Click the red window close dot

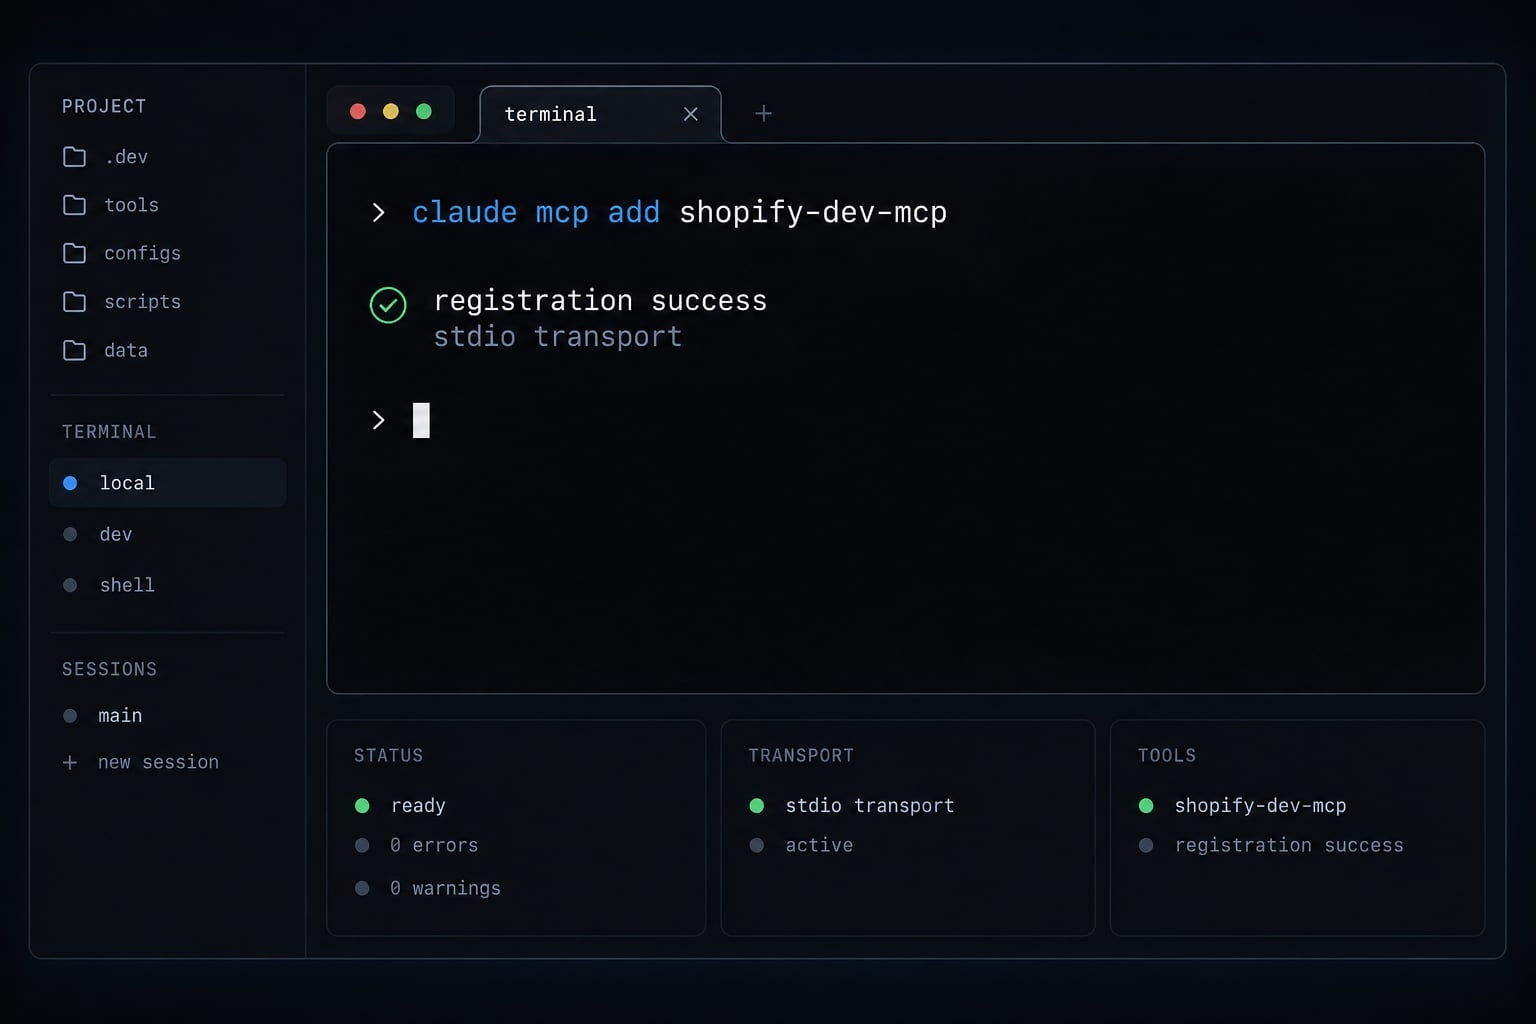(x=357, y=111)
